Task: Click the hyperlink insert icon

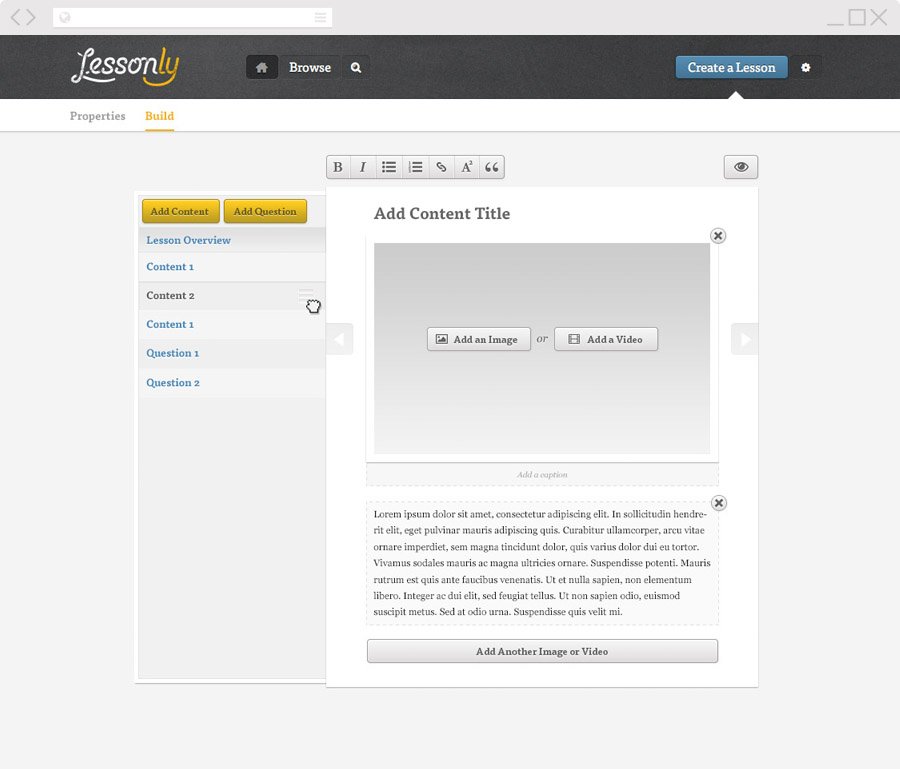Action: tap(441, 167)
